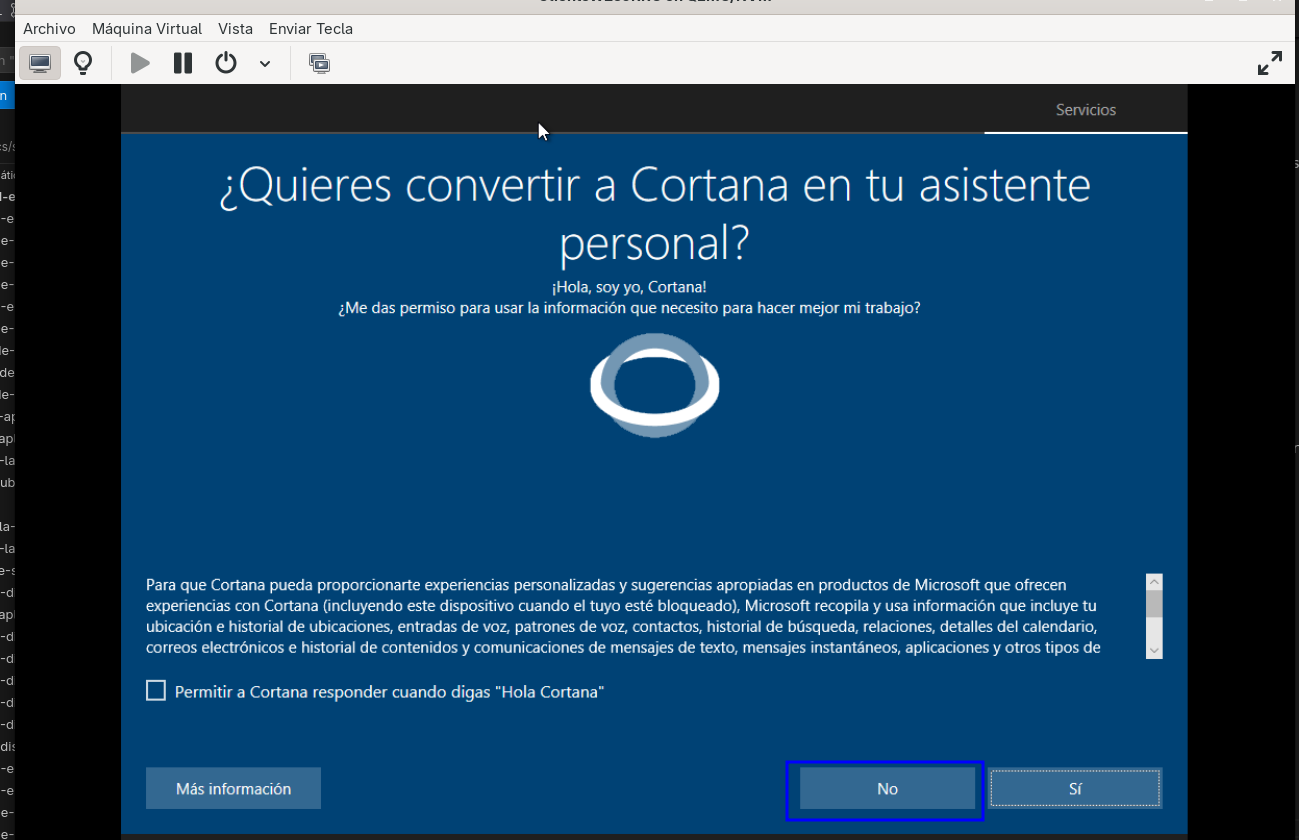Open virtual hardware details lightbulb icon

pos(84,63)
